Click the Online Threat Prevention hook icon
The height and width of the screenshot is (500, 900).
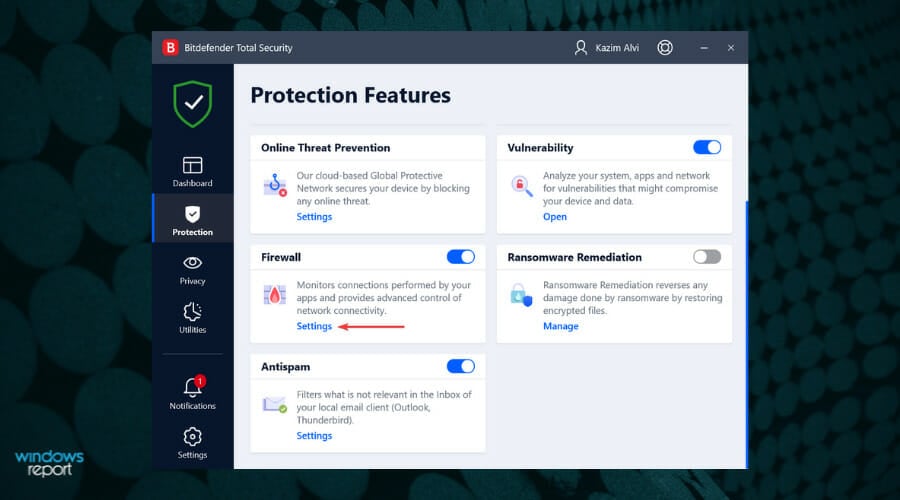275,185
